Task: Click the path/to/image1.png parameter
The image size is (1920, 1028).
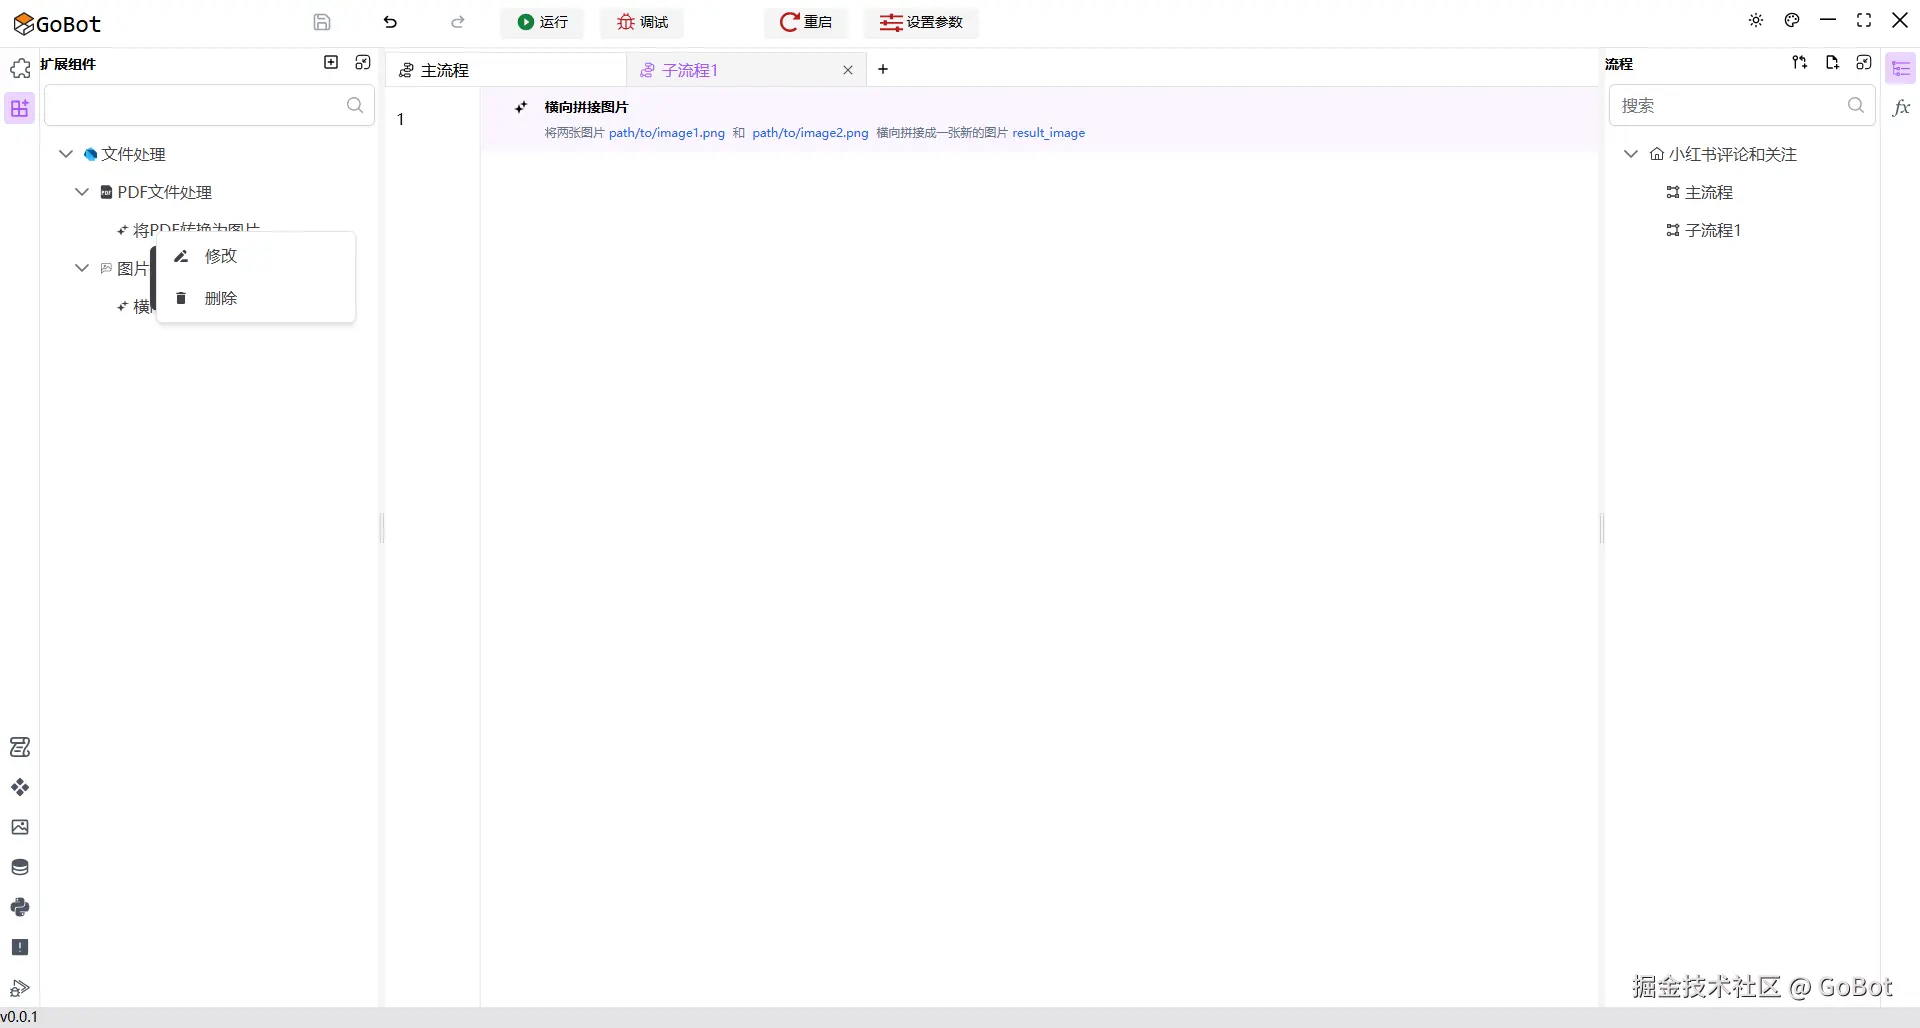Action: (x=667, y=133)
